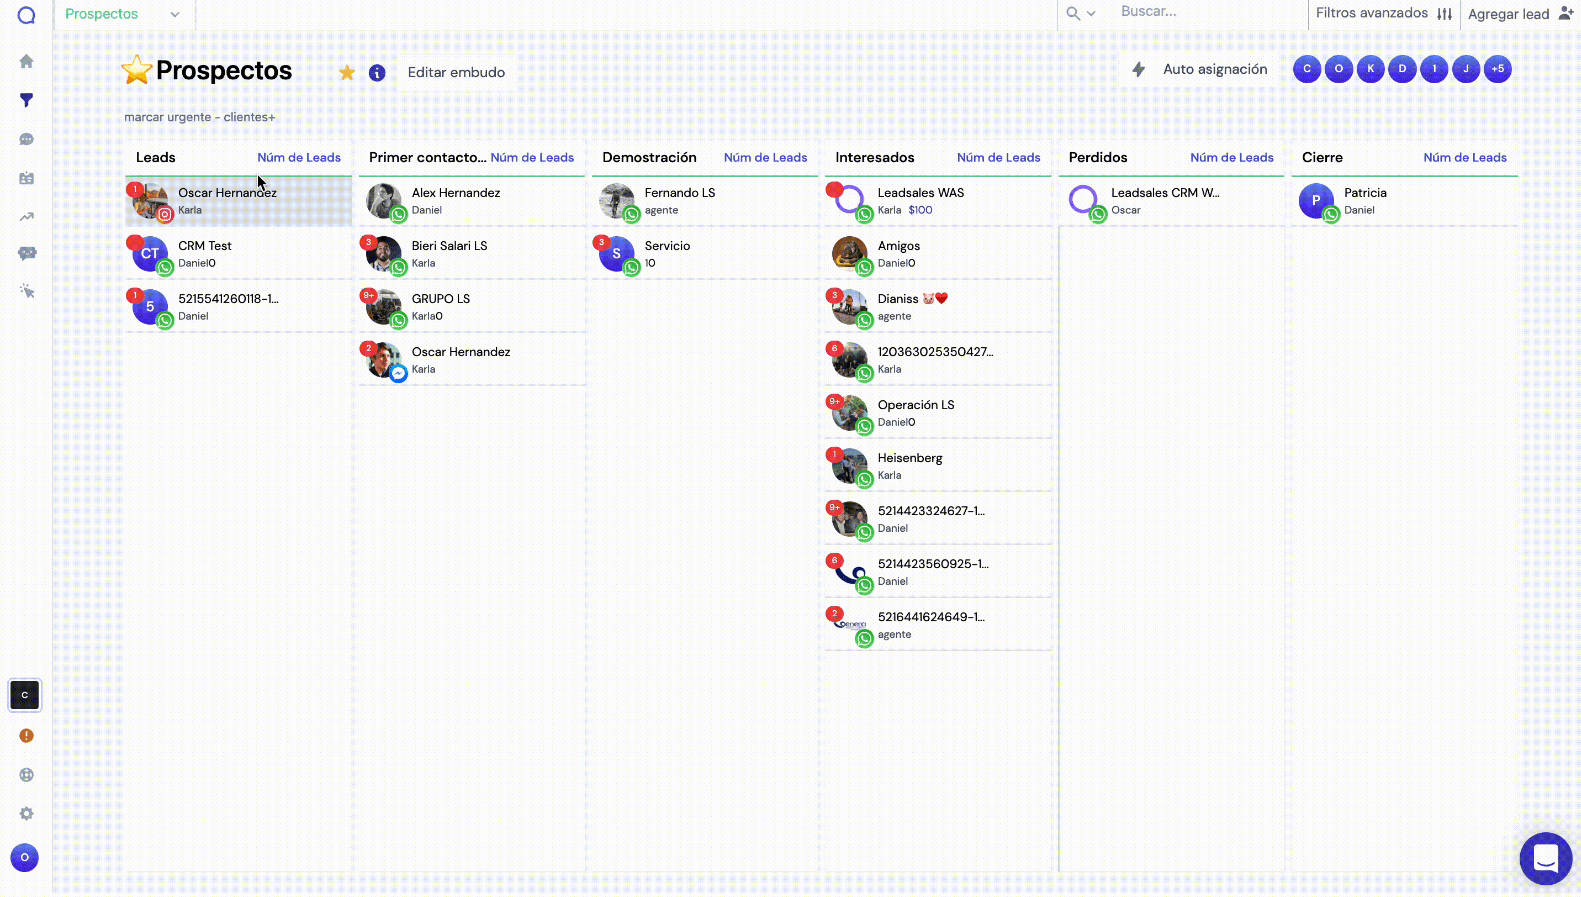Select agent avatar 1 filter in header

(x=1434, y=69)
